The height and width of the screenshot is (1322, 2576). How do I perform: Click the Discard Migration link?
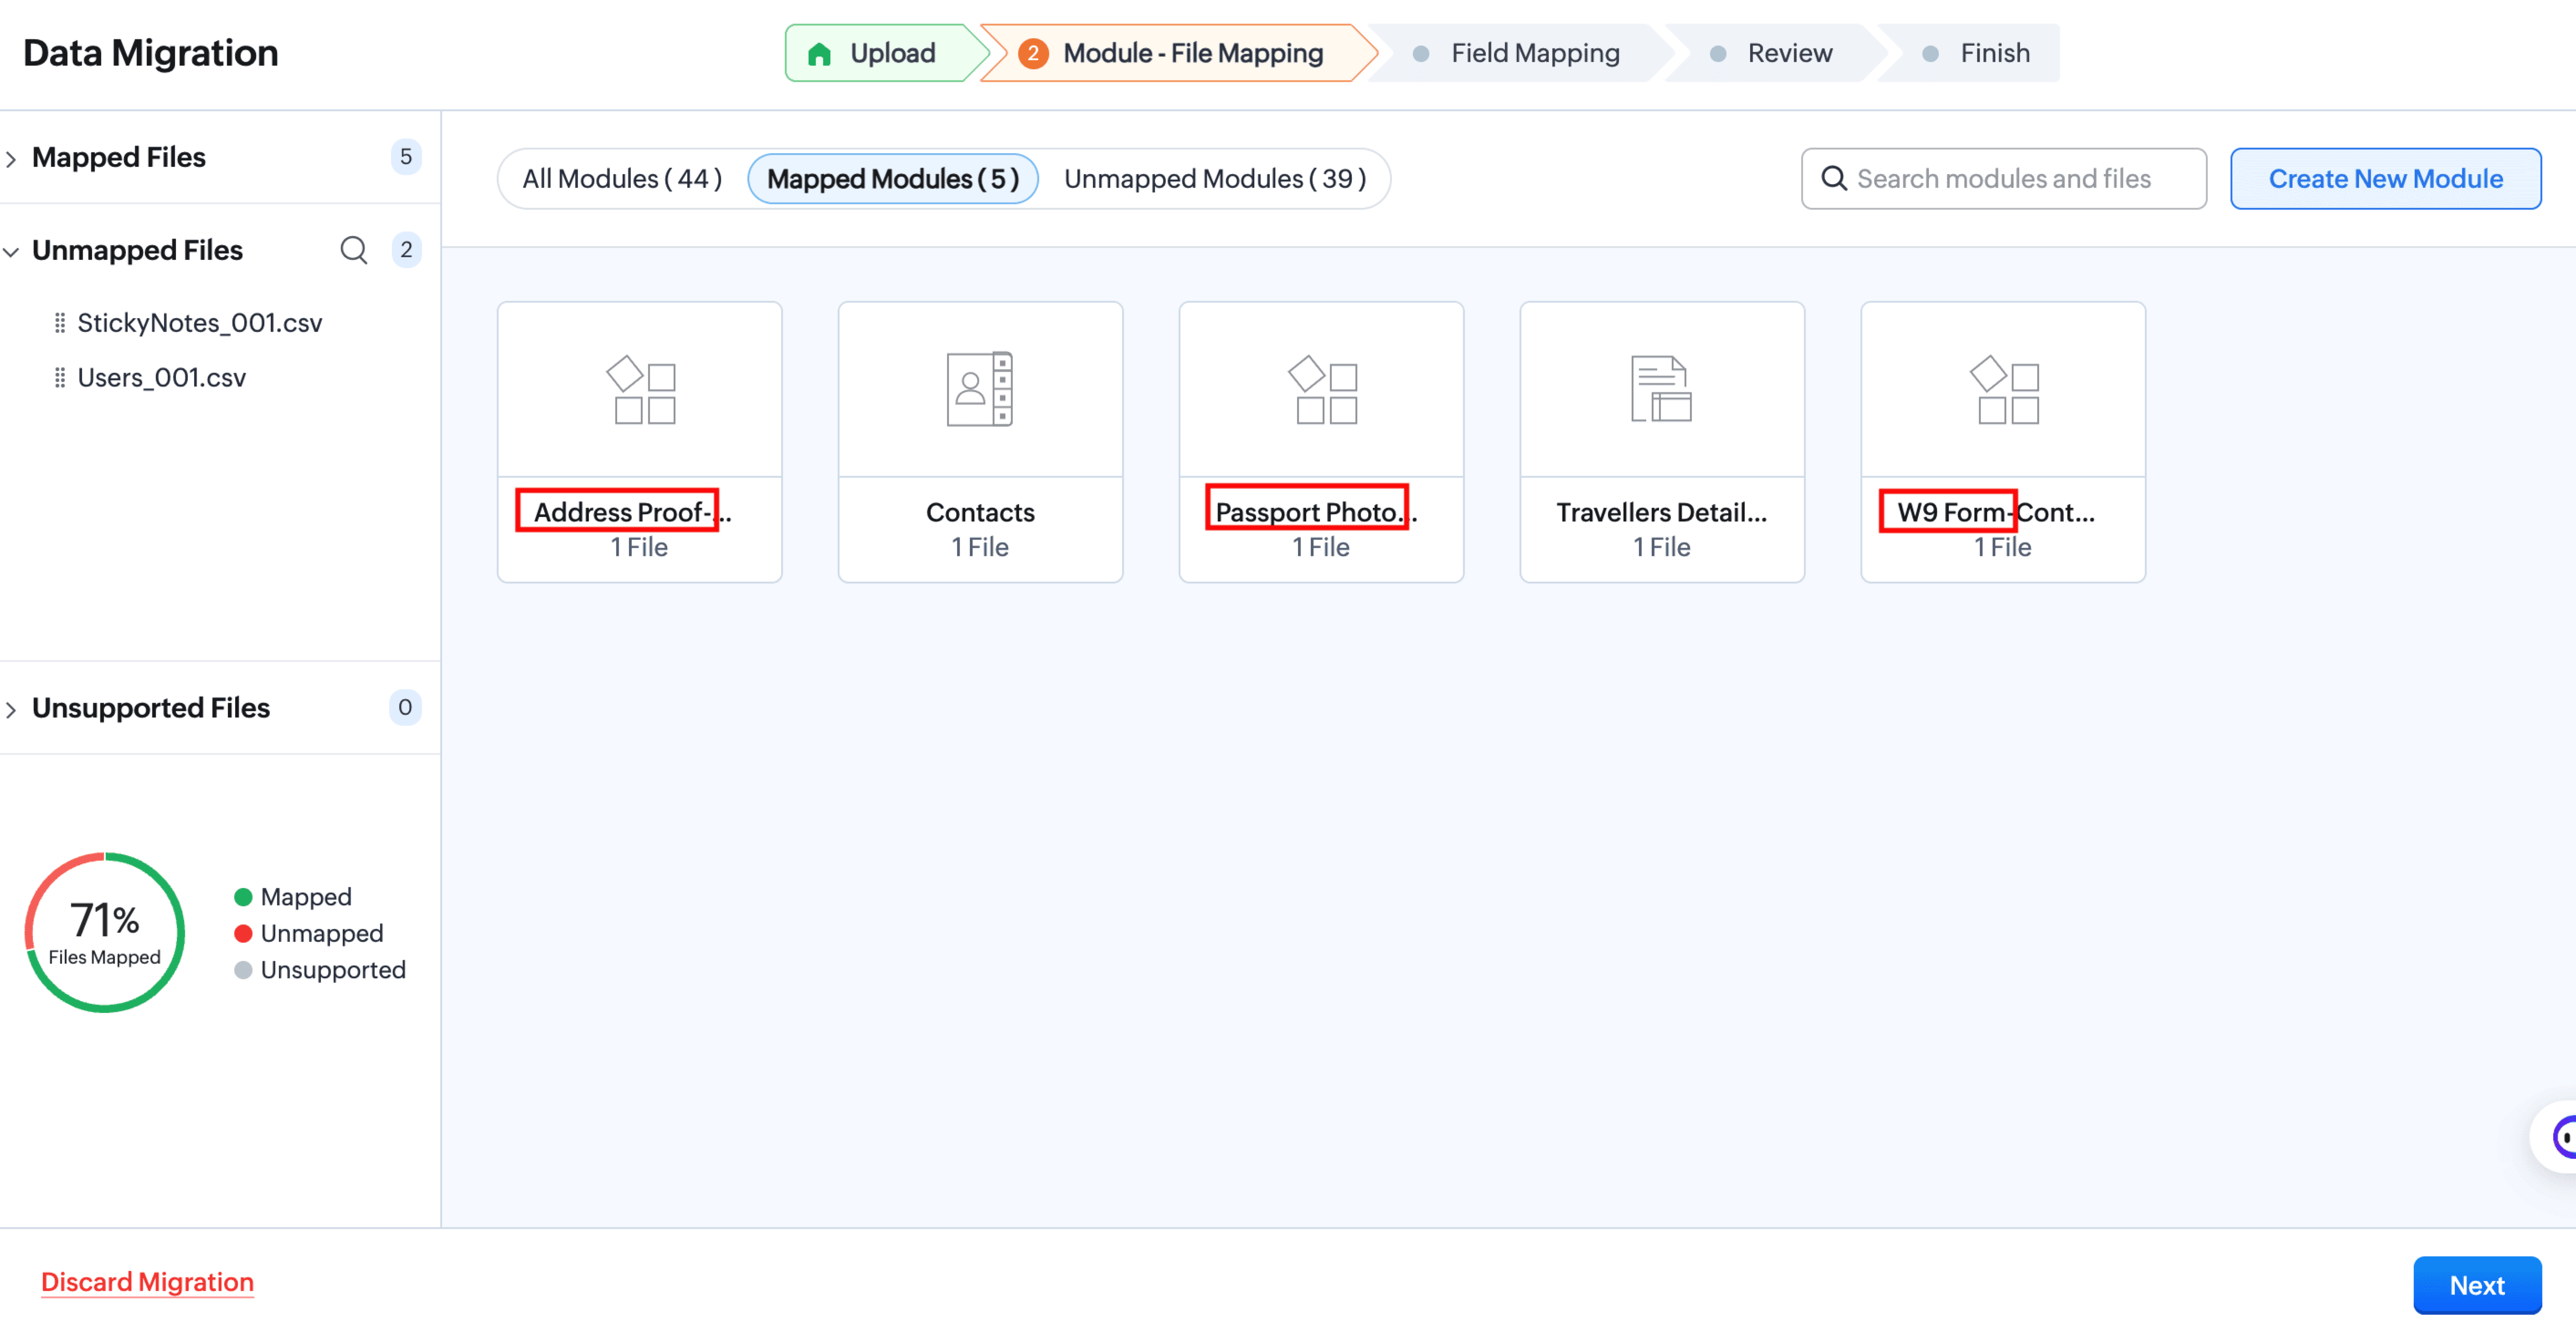coord(147,1282)
